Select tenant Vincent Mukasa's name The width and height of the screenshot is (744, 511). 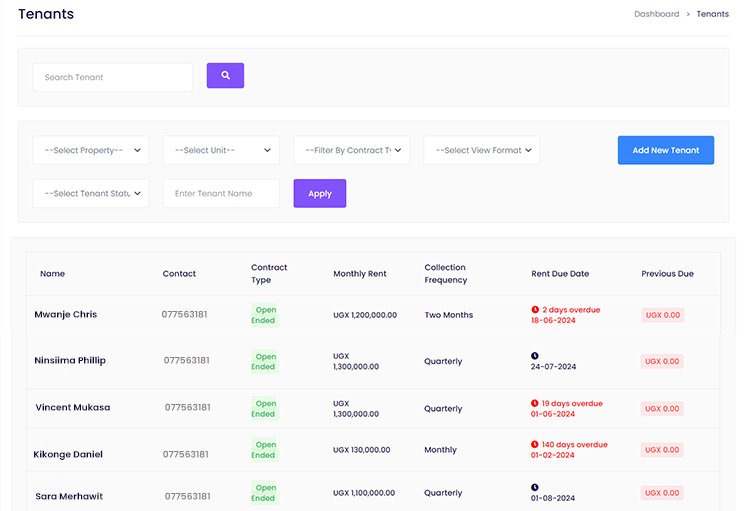pos(73,408)
